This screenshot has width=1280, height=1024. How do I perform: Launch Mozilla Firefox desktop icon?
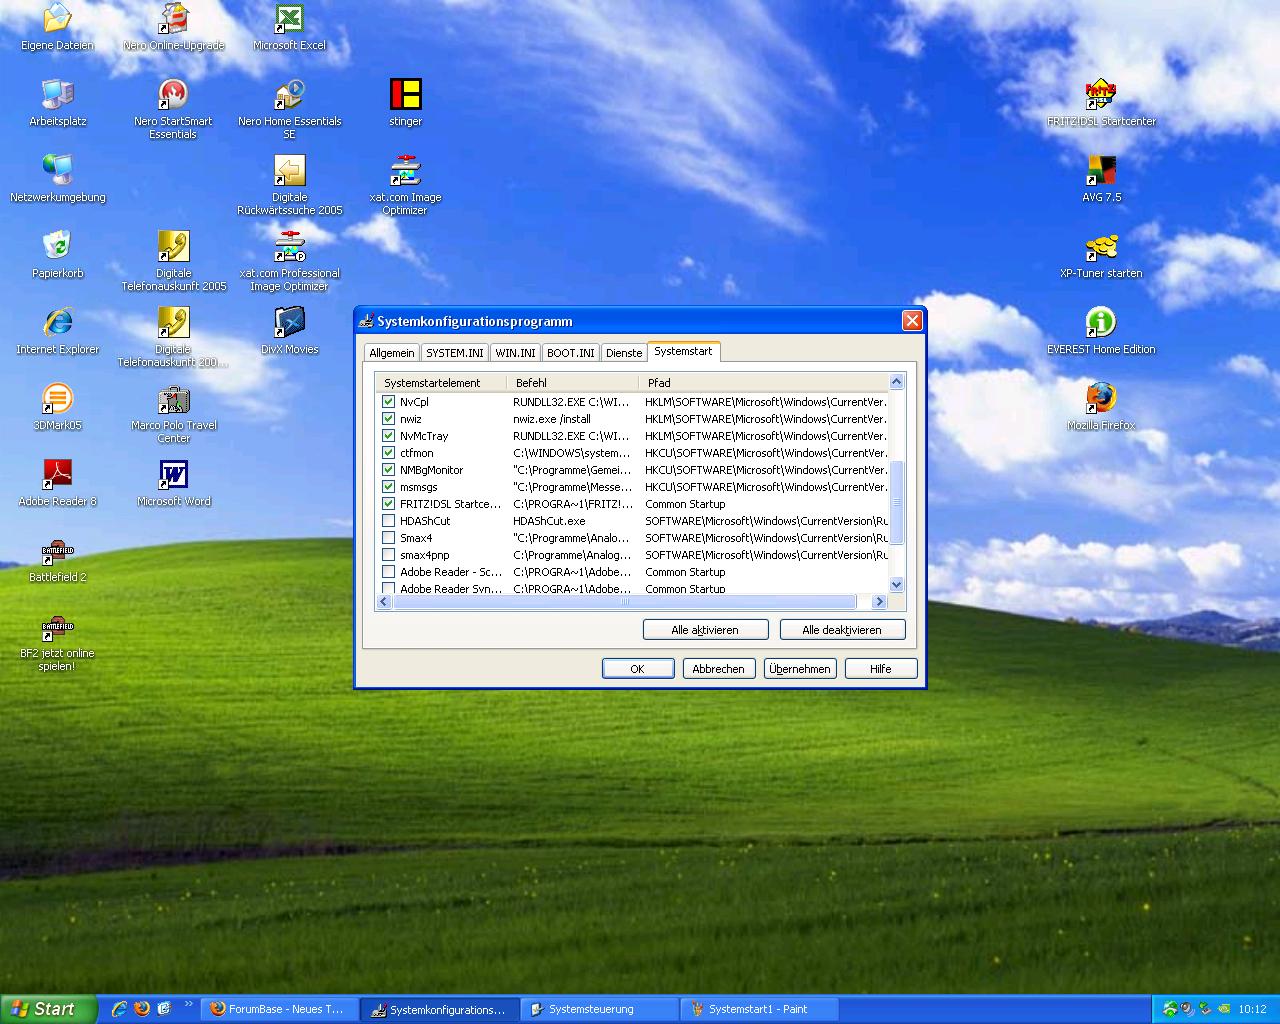click(x=1101, y=406)
